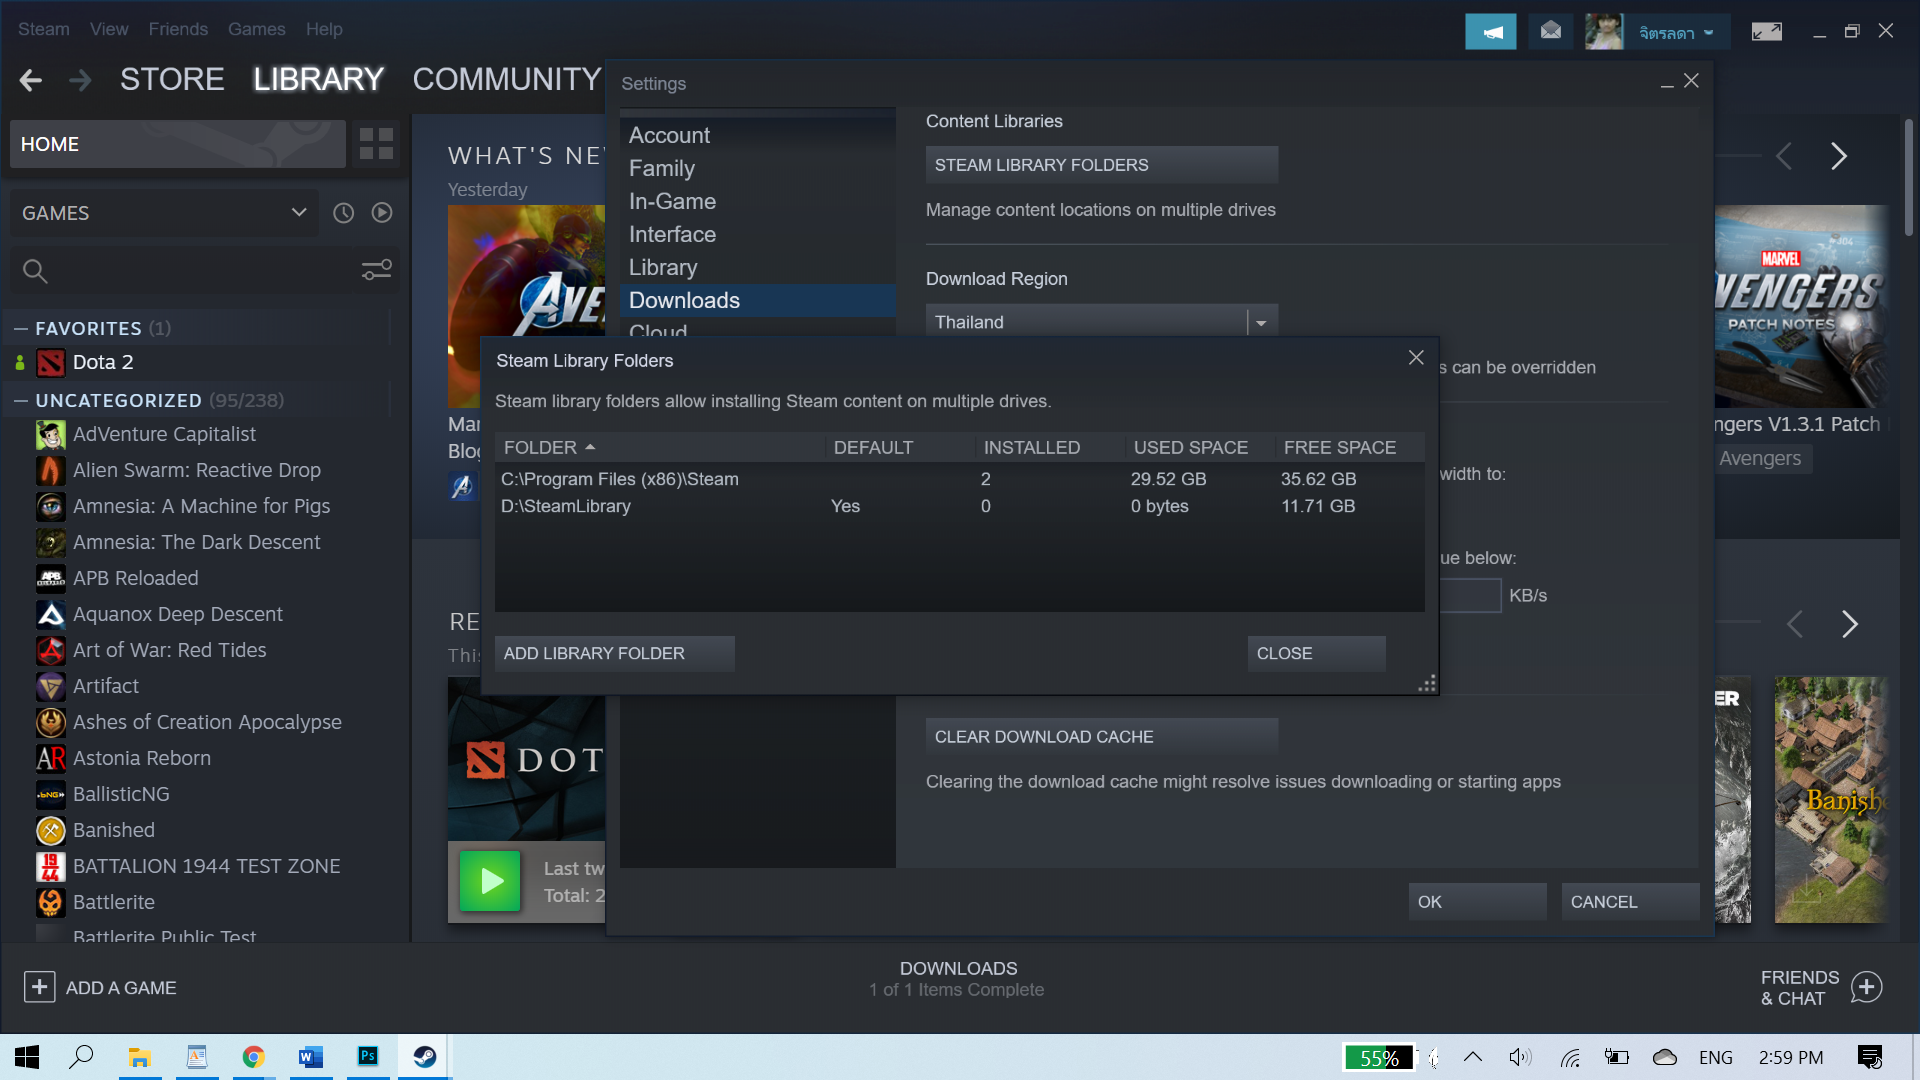Image resolution: width=1920 pixels, height=1080 pixels.
Task: Select In-Game in Settings sidebar
Action: tap(757, 201)
